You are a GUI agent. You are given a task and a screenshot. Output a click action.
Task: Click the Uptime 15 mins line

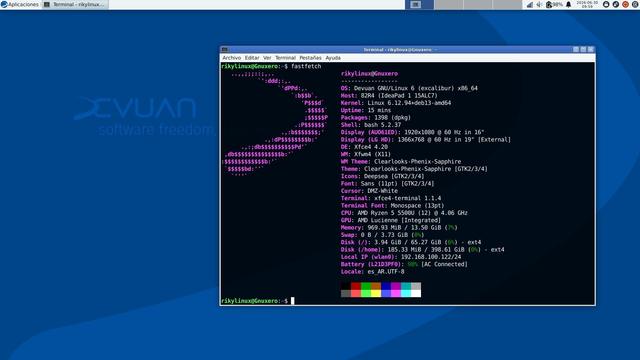pos(366,110)
